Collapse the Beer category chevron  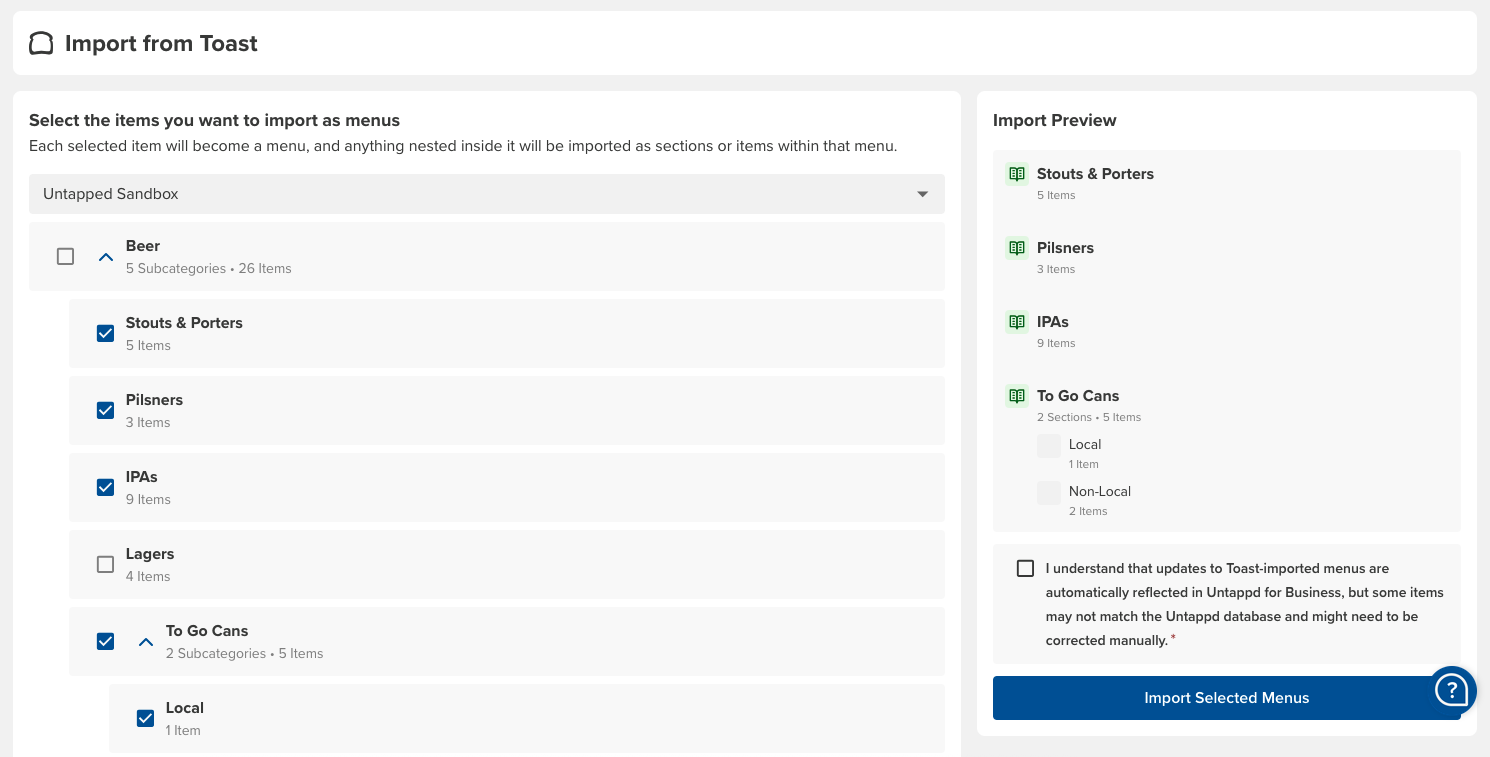(x=106, y=257)
